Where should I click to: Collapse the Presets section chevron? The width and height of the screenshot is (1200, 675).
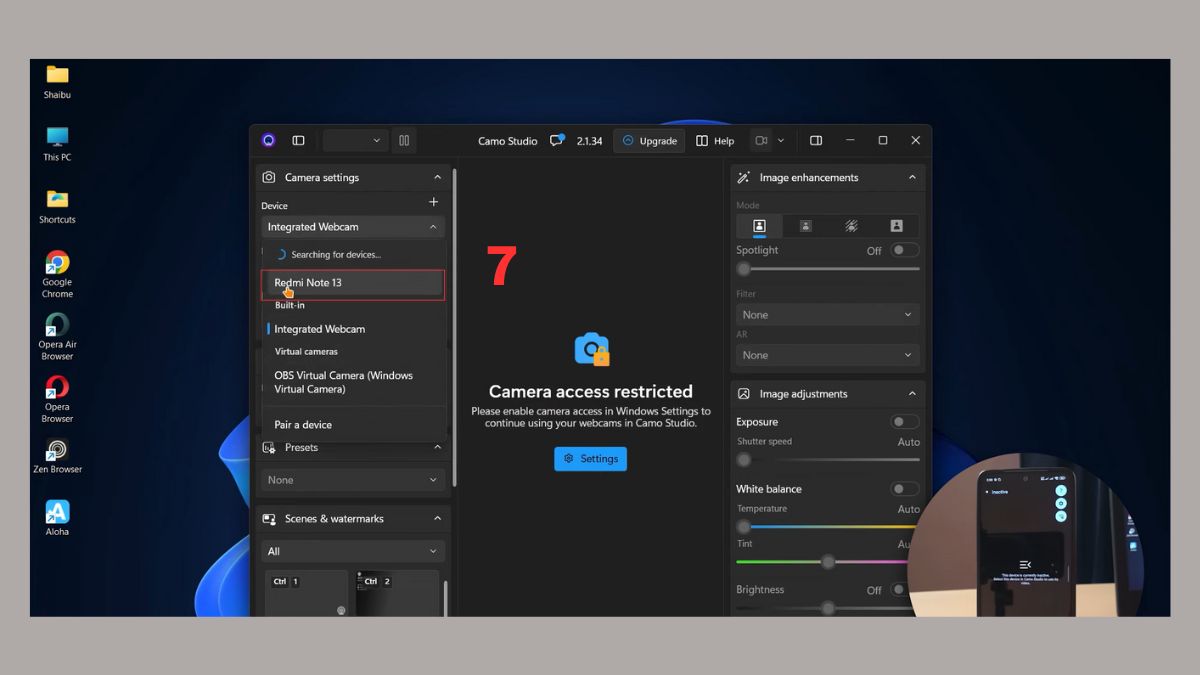click(x=437, y=448)
